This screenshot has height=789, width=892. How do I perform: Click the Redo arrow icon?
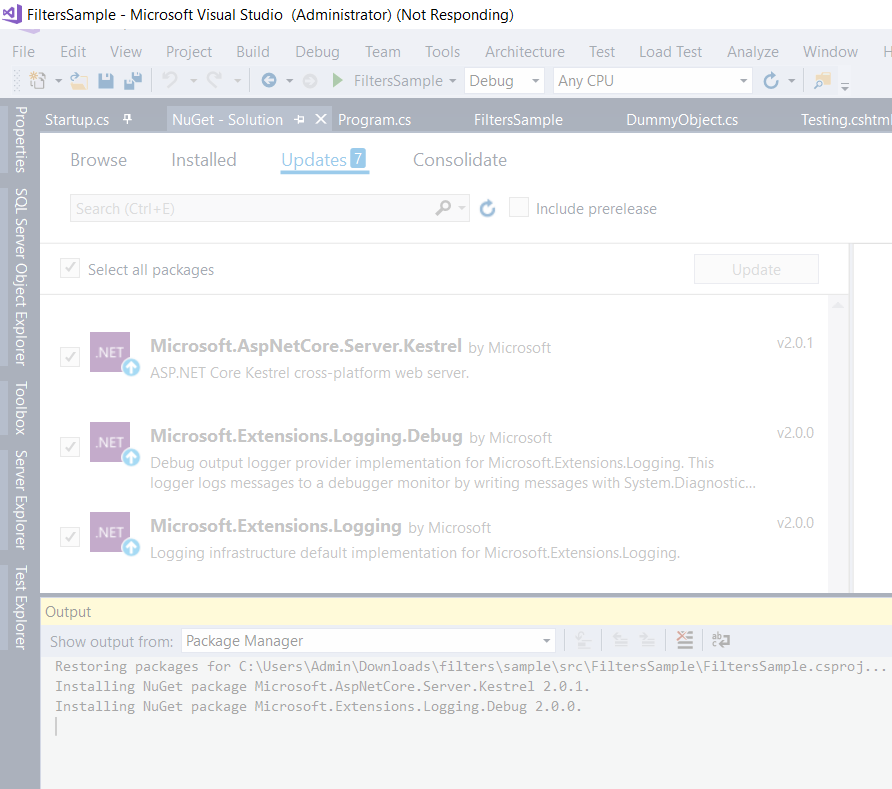click(214, 80)
